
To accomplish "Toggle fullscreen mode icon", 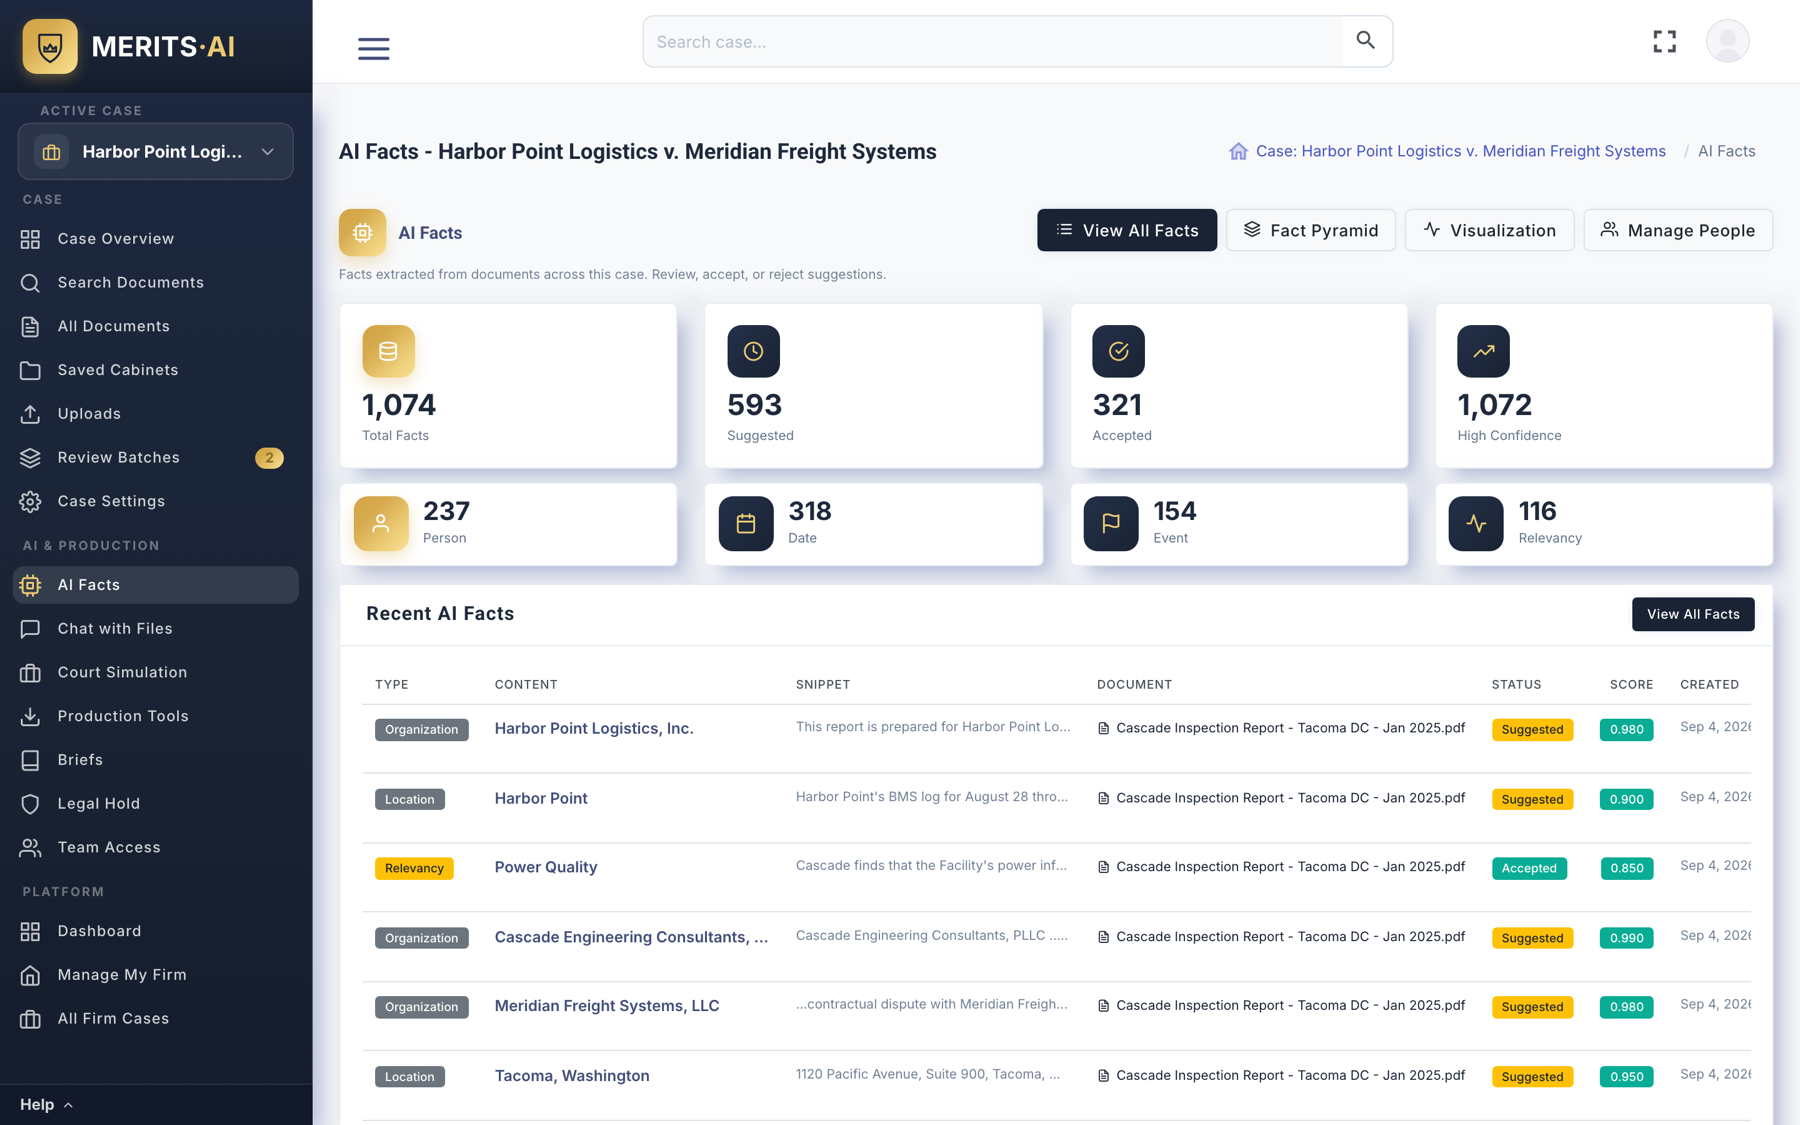I will point(1664,41).
